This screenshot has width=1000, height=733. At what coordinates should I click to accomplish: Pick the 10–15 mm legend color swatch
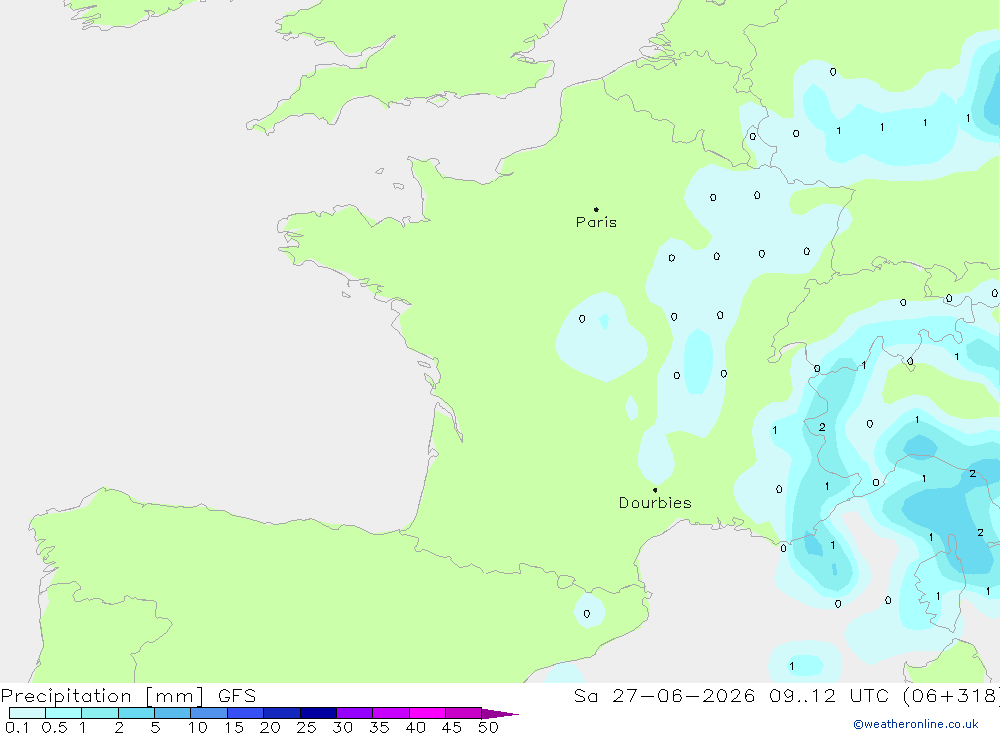click(x=209, y=713)
